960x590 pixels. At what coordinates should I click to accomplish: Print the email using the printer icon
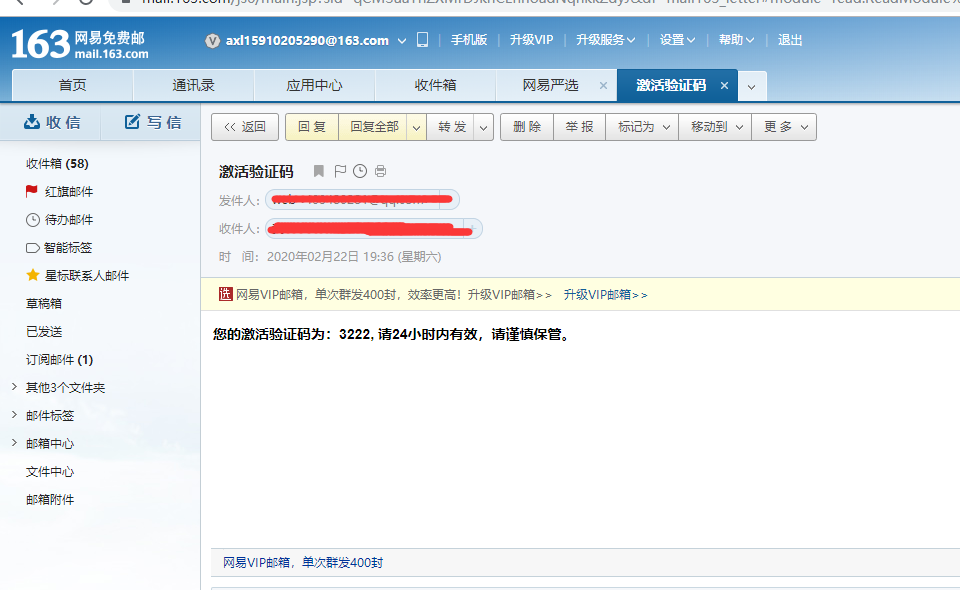(x=380, y=171)
